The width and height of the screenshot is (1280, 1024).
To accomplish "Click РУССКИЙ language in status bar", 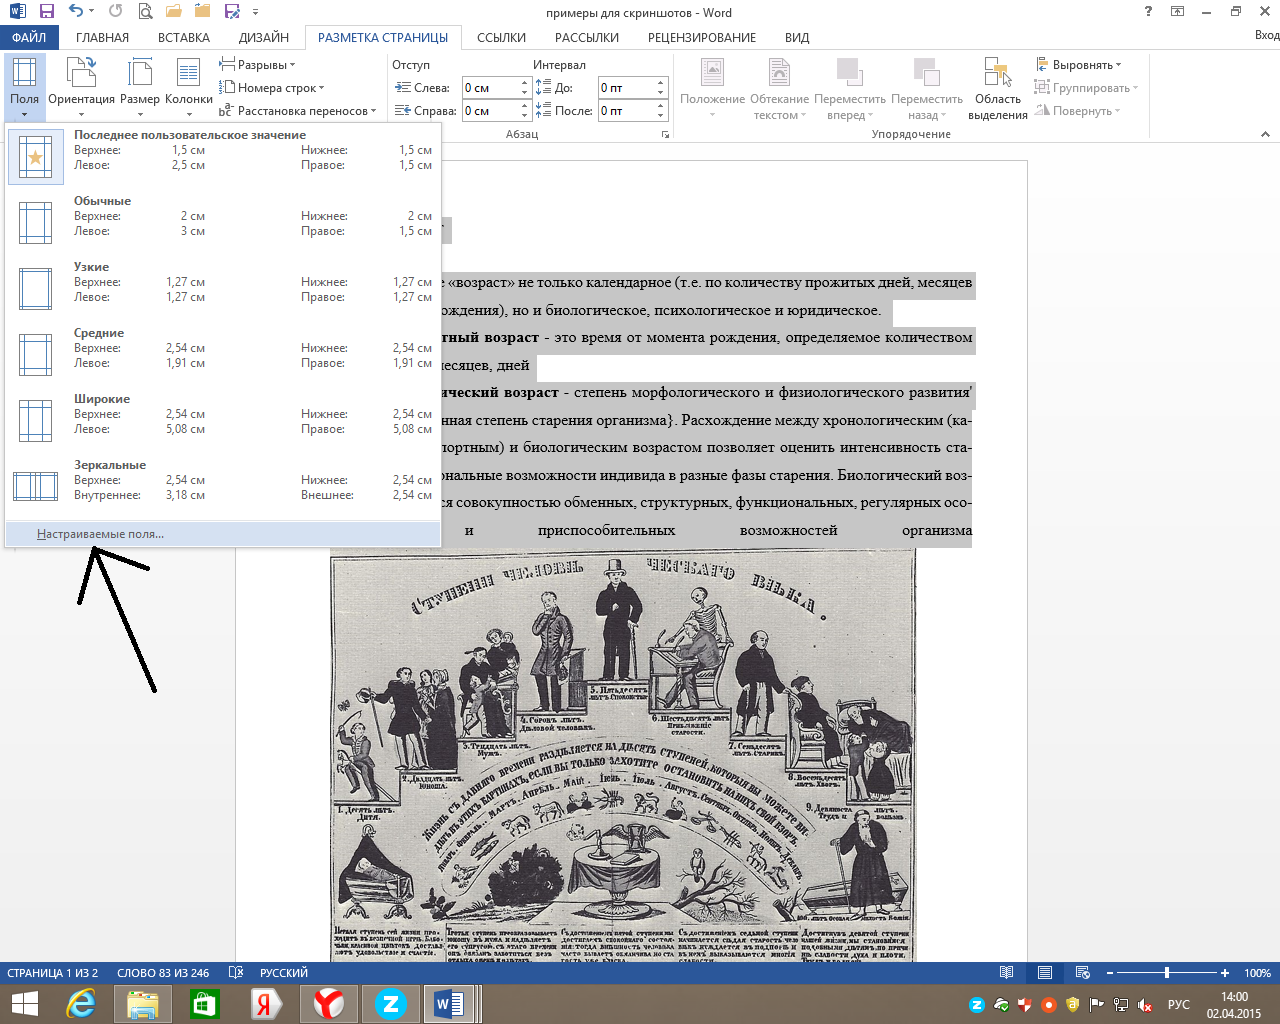I will coord(284,973).
